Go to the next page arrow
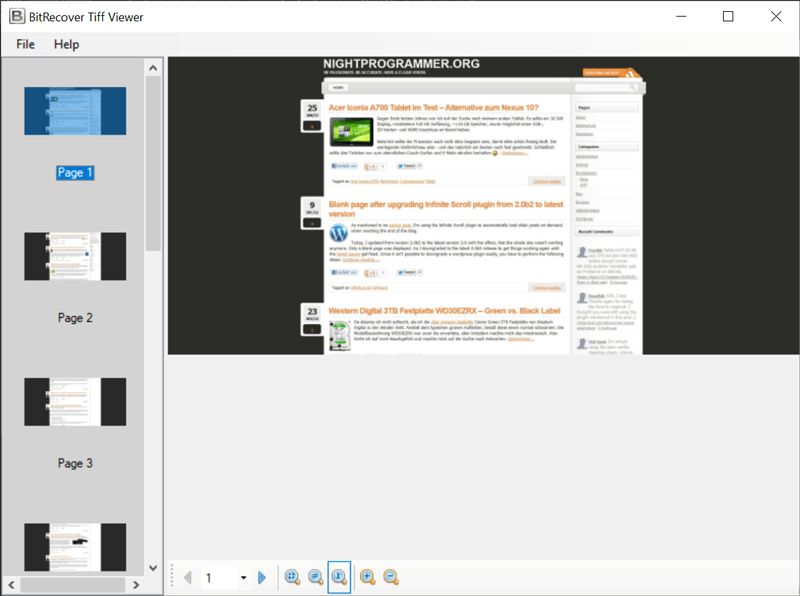This screenshot has height=596, width=800. click(262, 578)
